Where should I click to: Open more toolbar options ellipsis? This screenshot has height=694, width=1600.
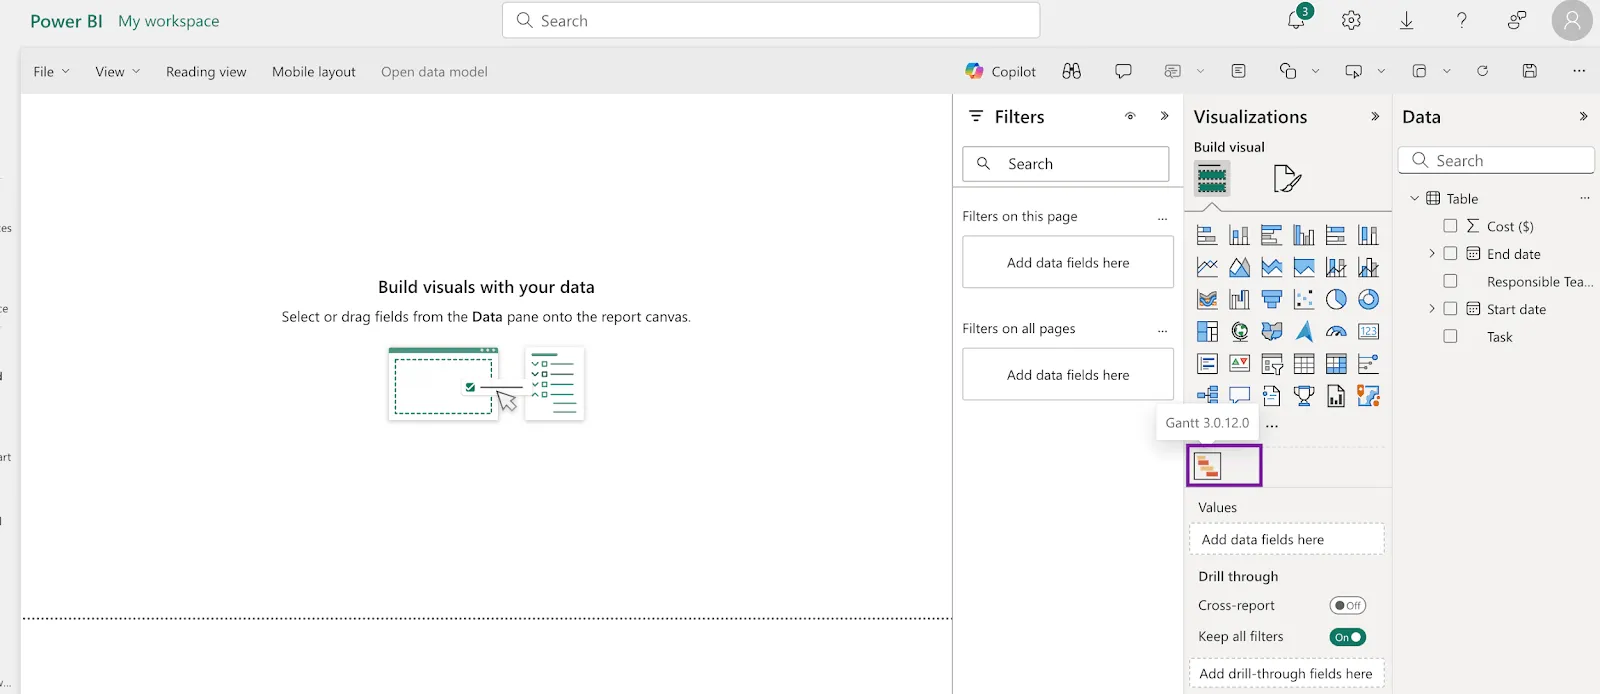pos(1579,71)
